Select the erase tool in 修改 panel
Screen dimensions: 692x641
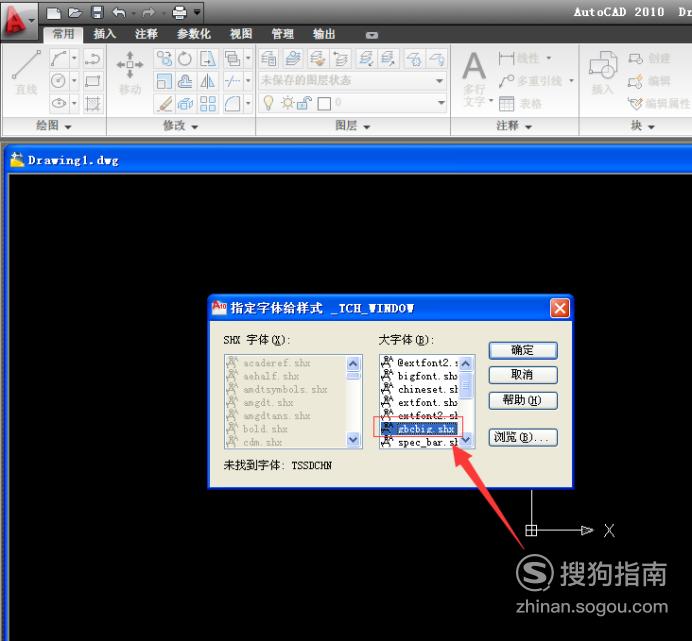click(164, 104)
